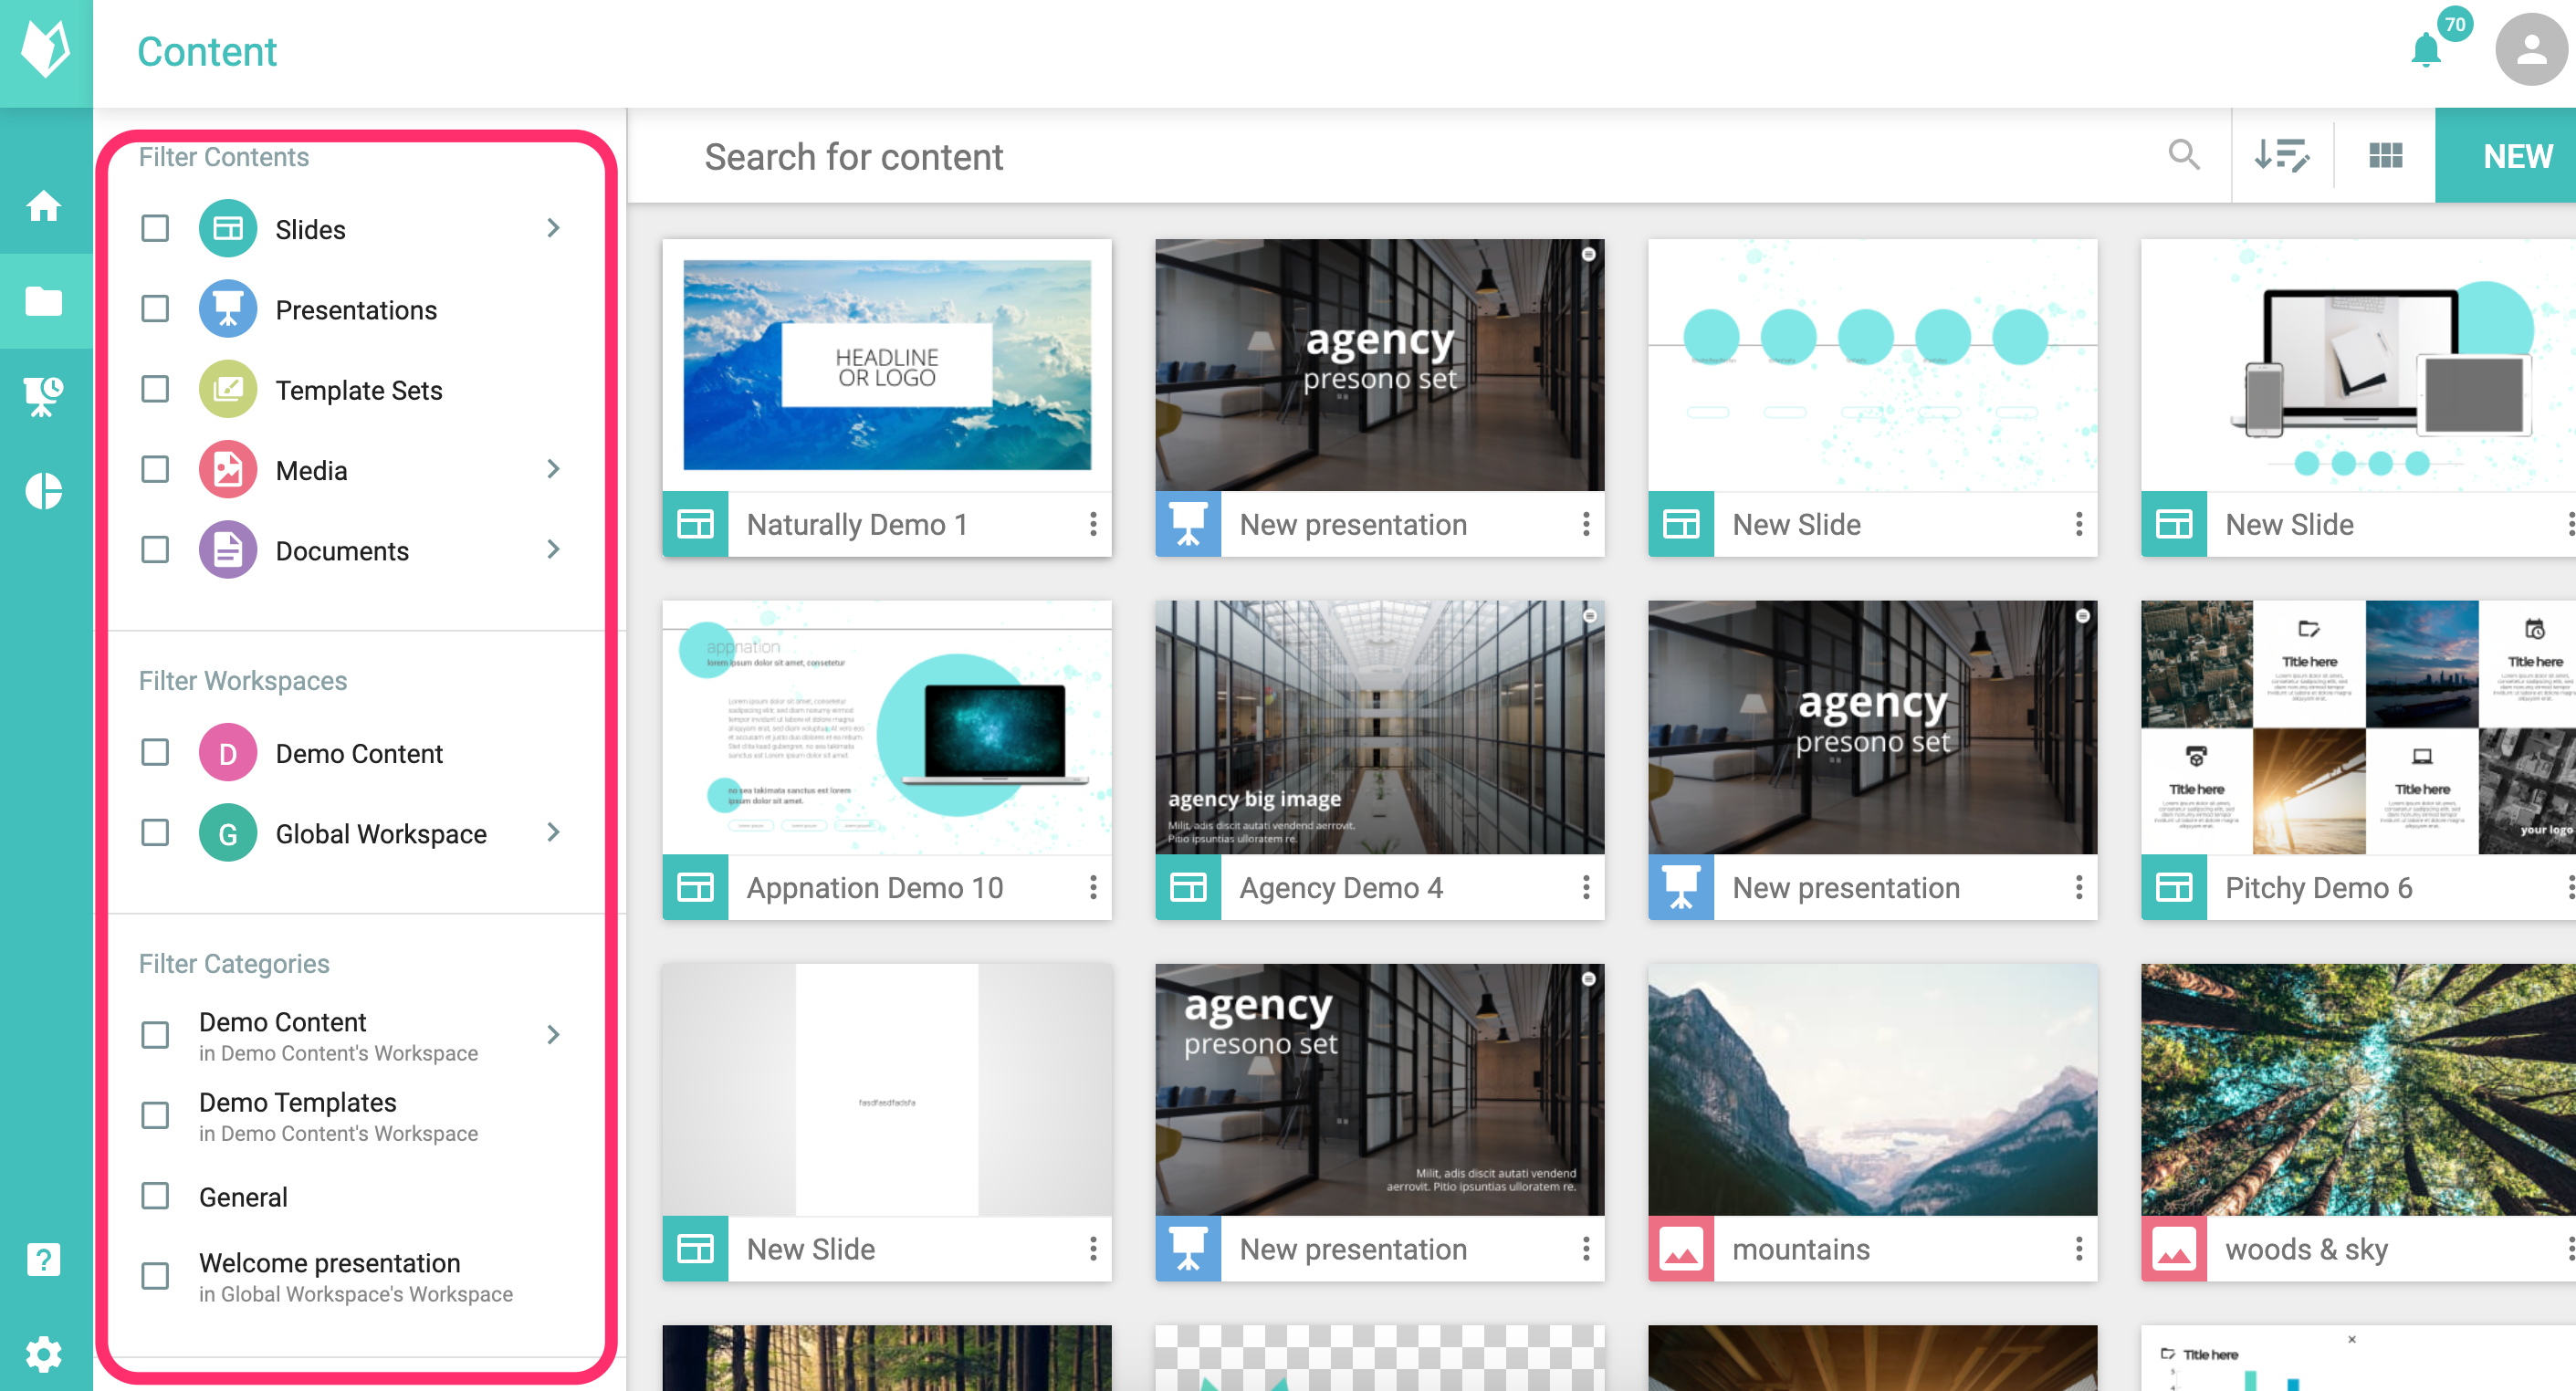Expand the Media filter chevron
The width and height of the screenshot is (2576, 1391).
click(553, 468)
